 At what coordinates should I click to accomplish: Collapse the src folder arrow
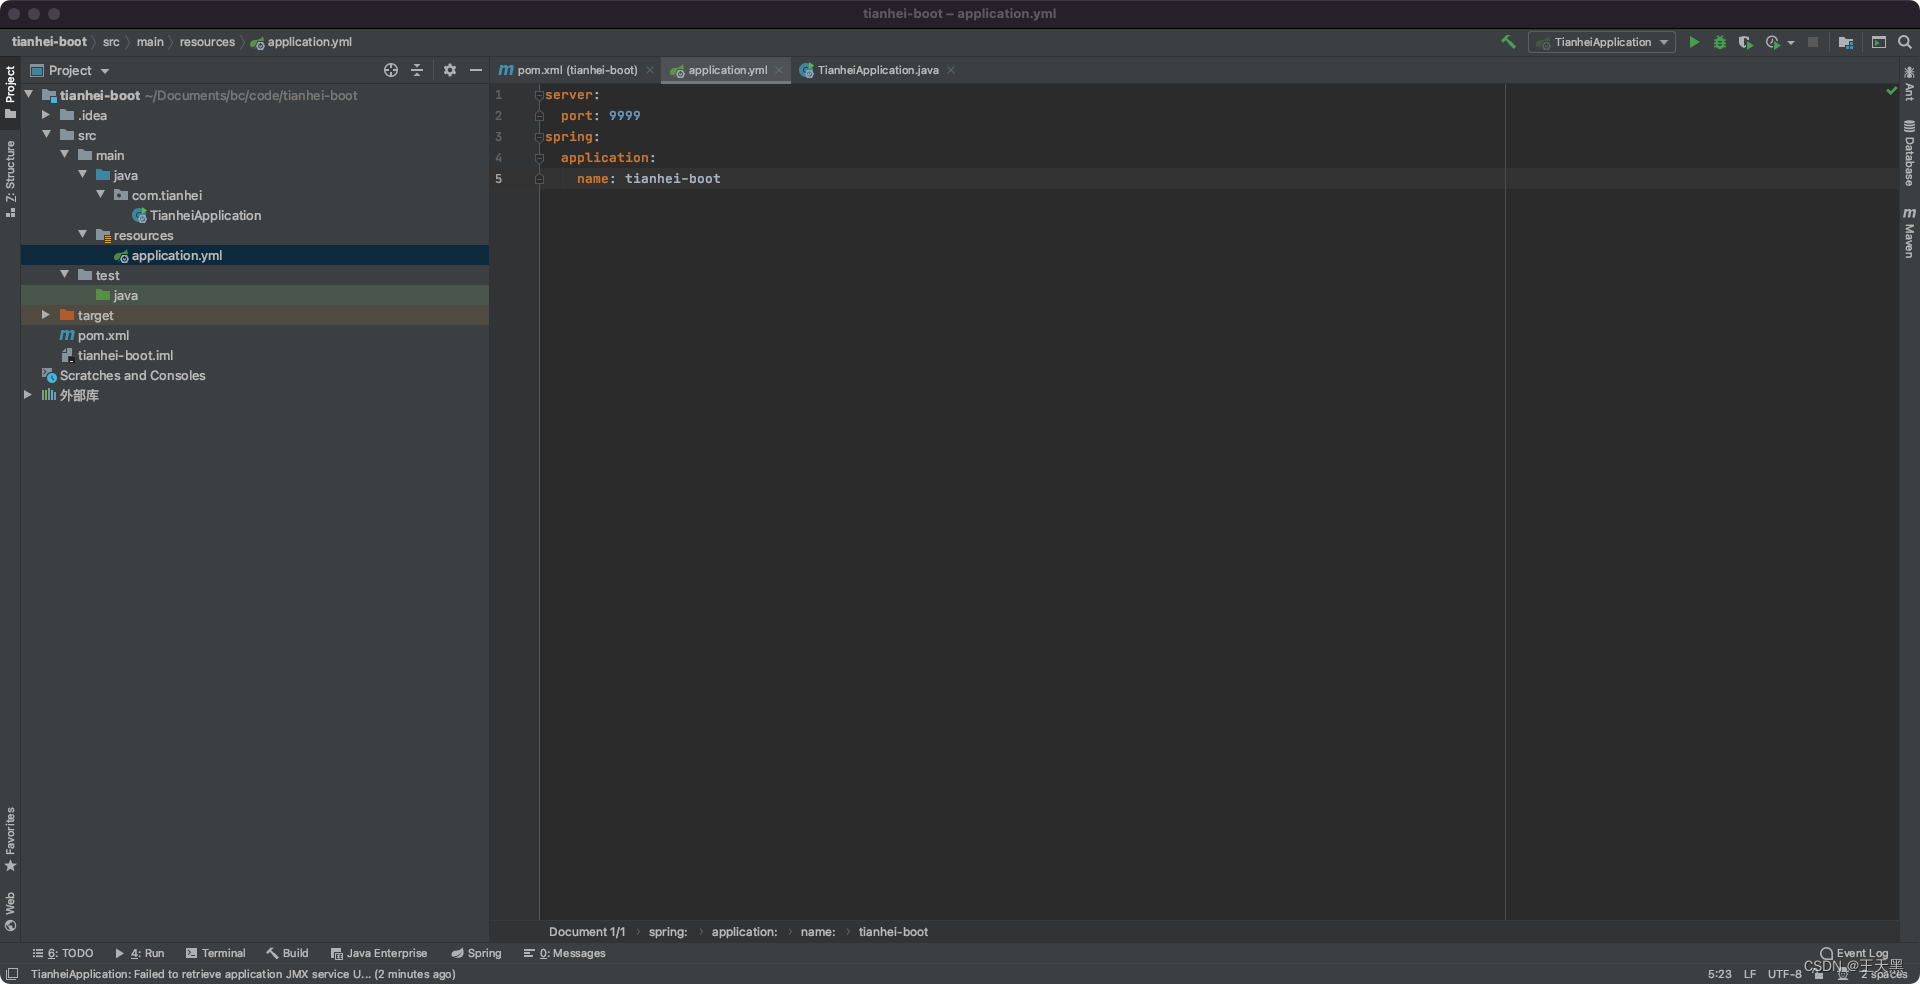click(46, 135)
